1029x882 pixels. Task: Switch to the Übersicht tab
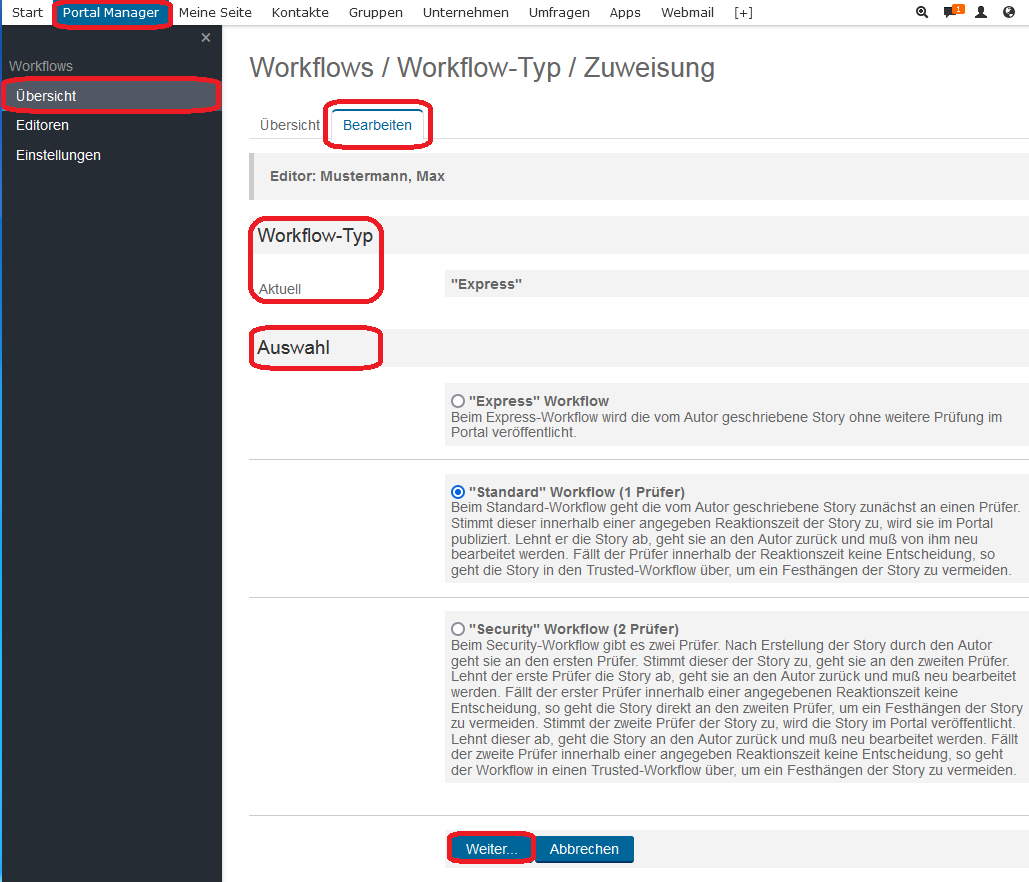(x=289, y=125)
